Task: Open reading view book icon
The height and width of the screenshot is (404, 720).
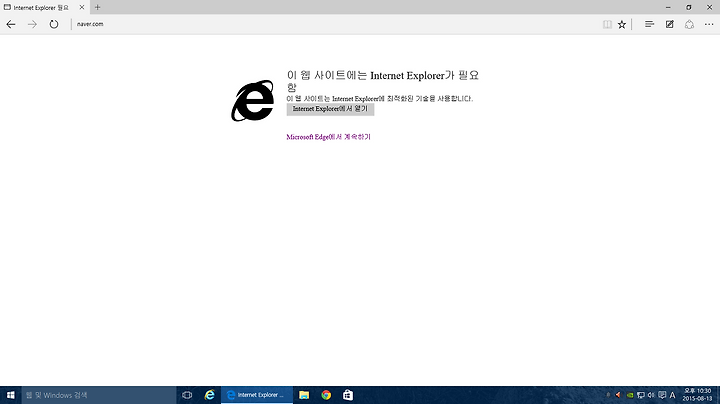Action: [x=607, y=24]
